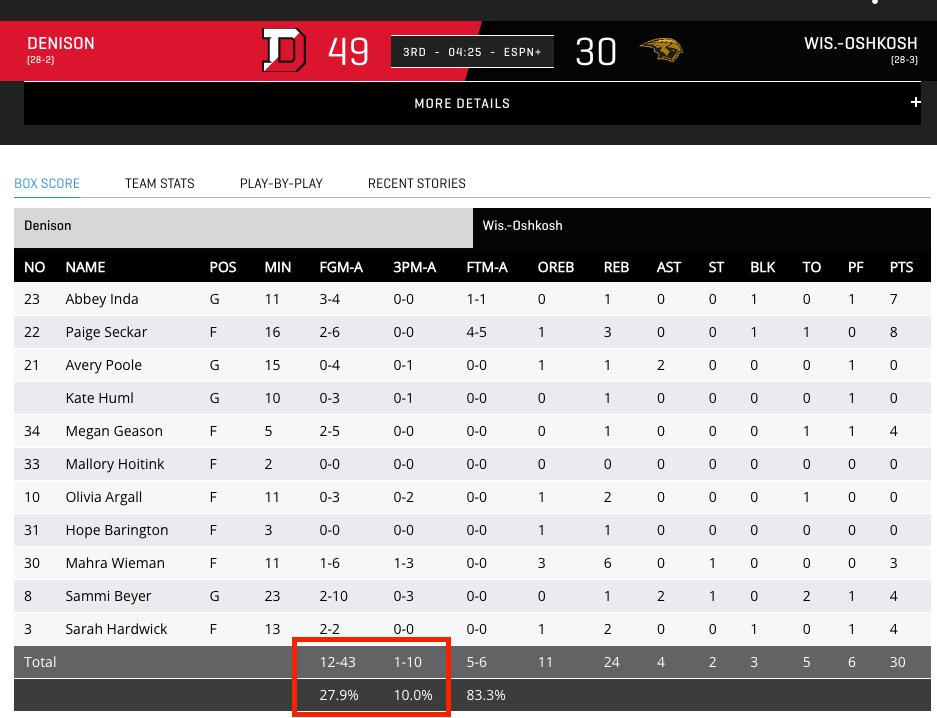
Task: Click Sammi Beyer's FGM-A value 2-10
Action: pos(333,596)
